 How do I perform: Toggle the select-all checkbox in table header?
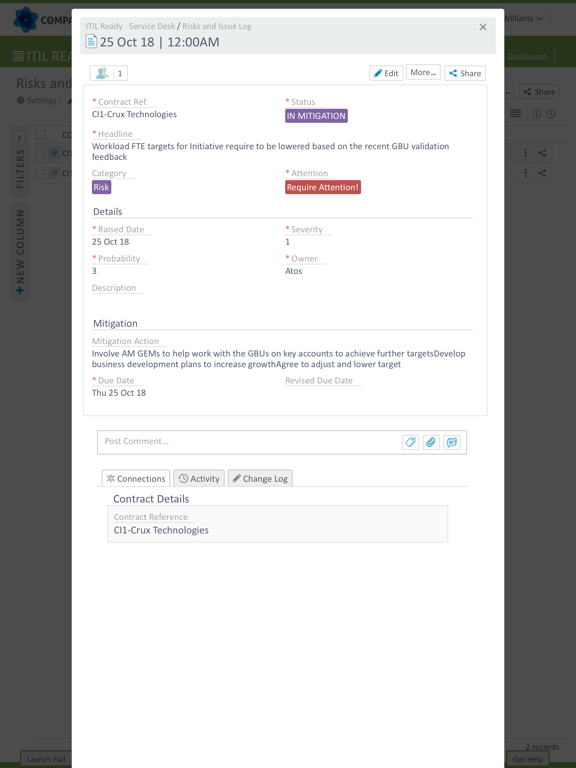tap(40, 135)
